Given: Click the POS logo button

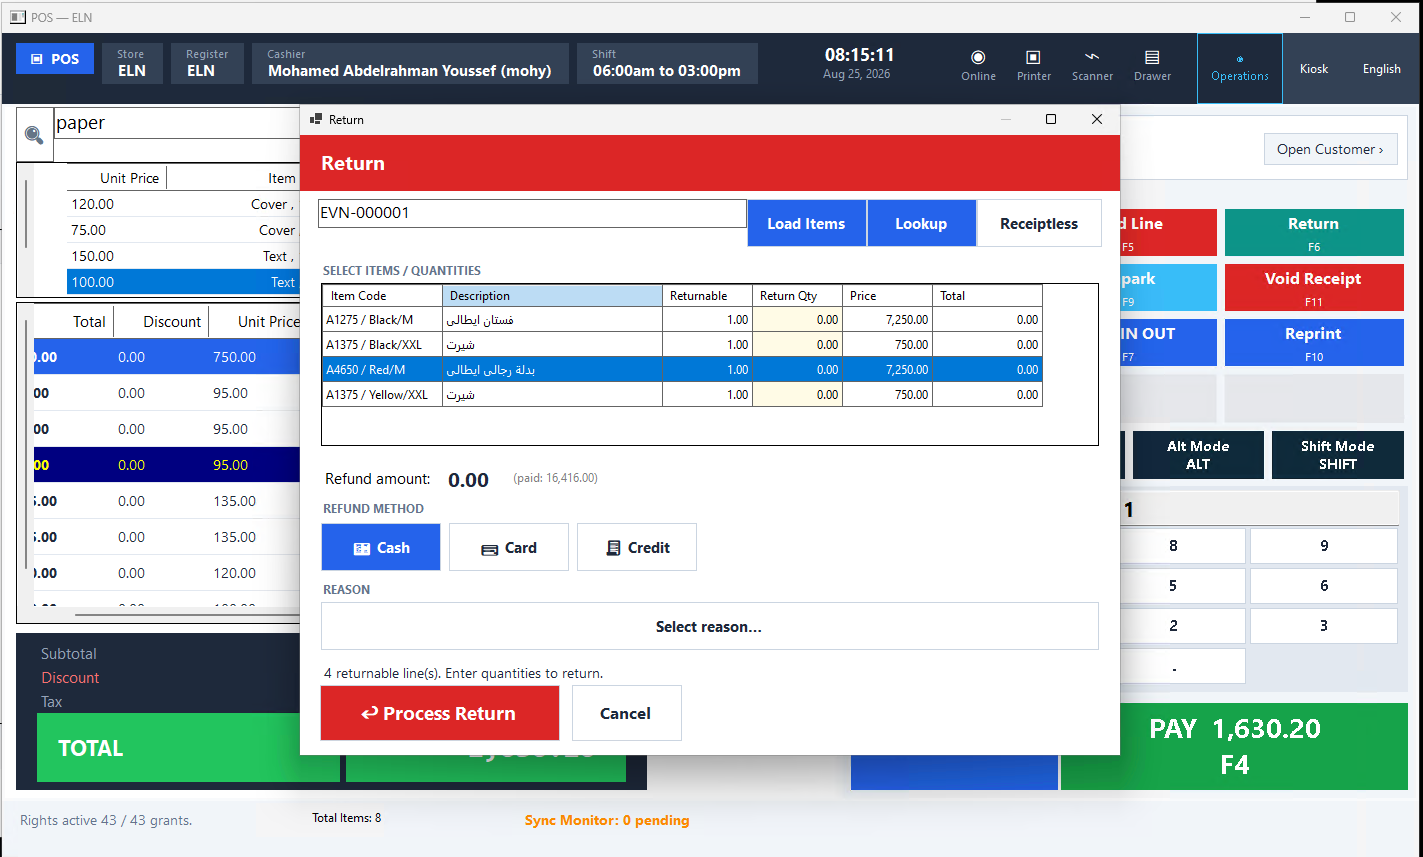Looking at the screenshot, I should [55, 59].
